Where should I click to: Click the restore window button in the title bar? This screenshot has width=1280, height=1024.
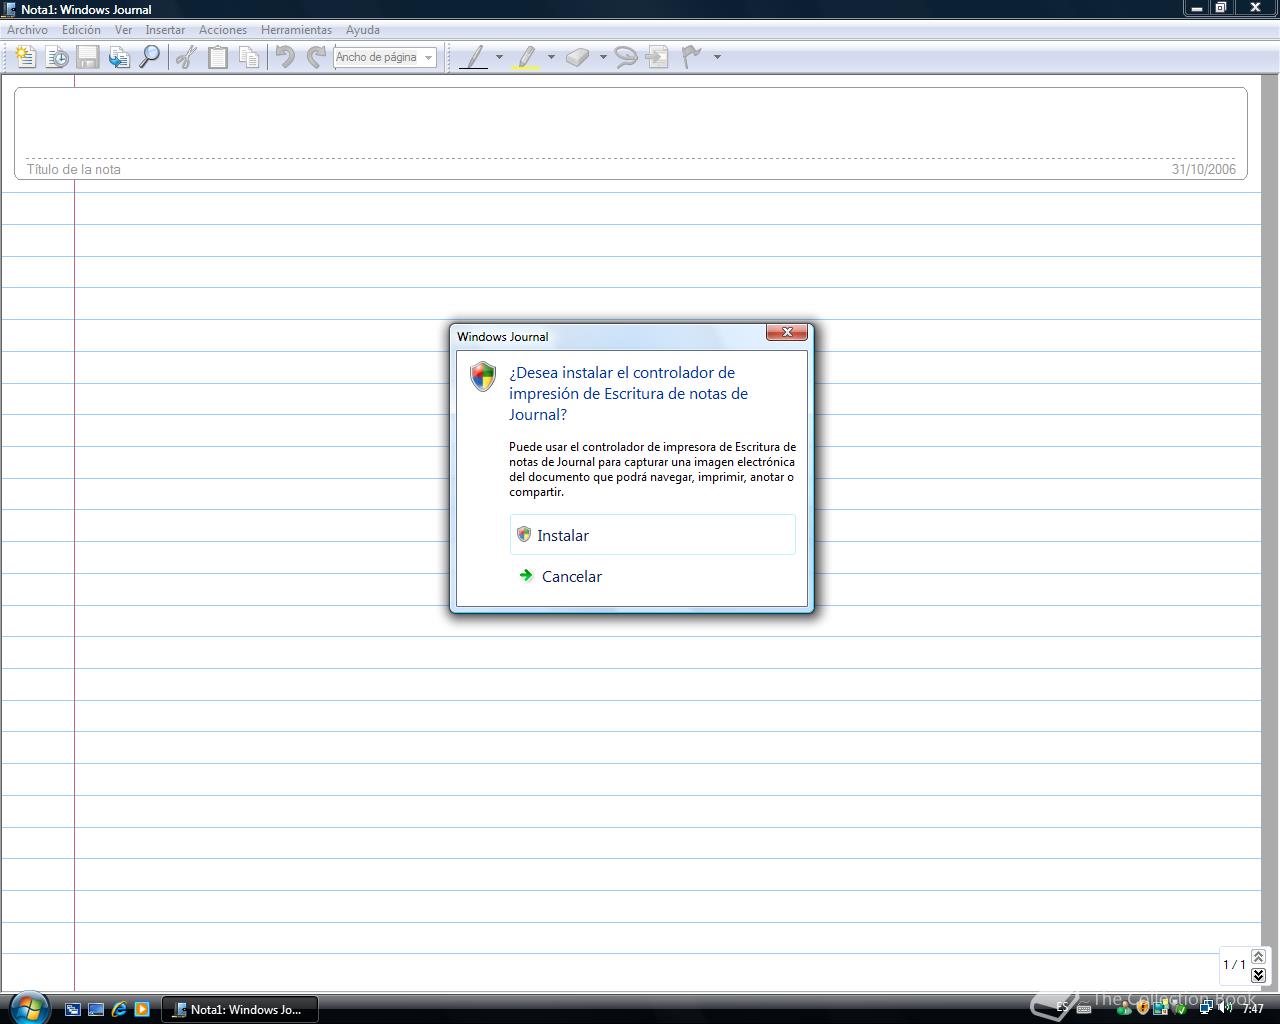click(1221, 8)
